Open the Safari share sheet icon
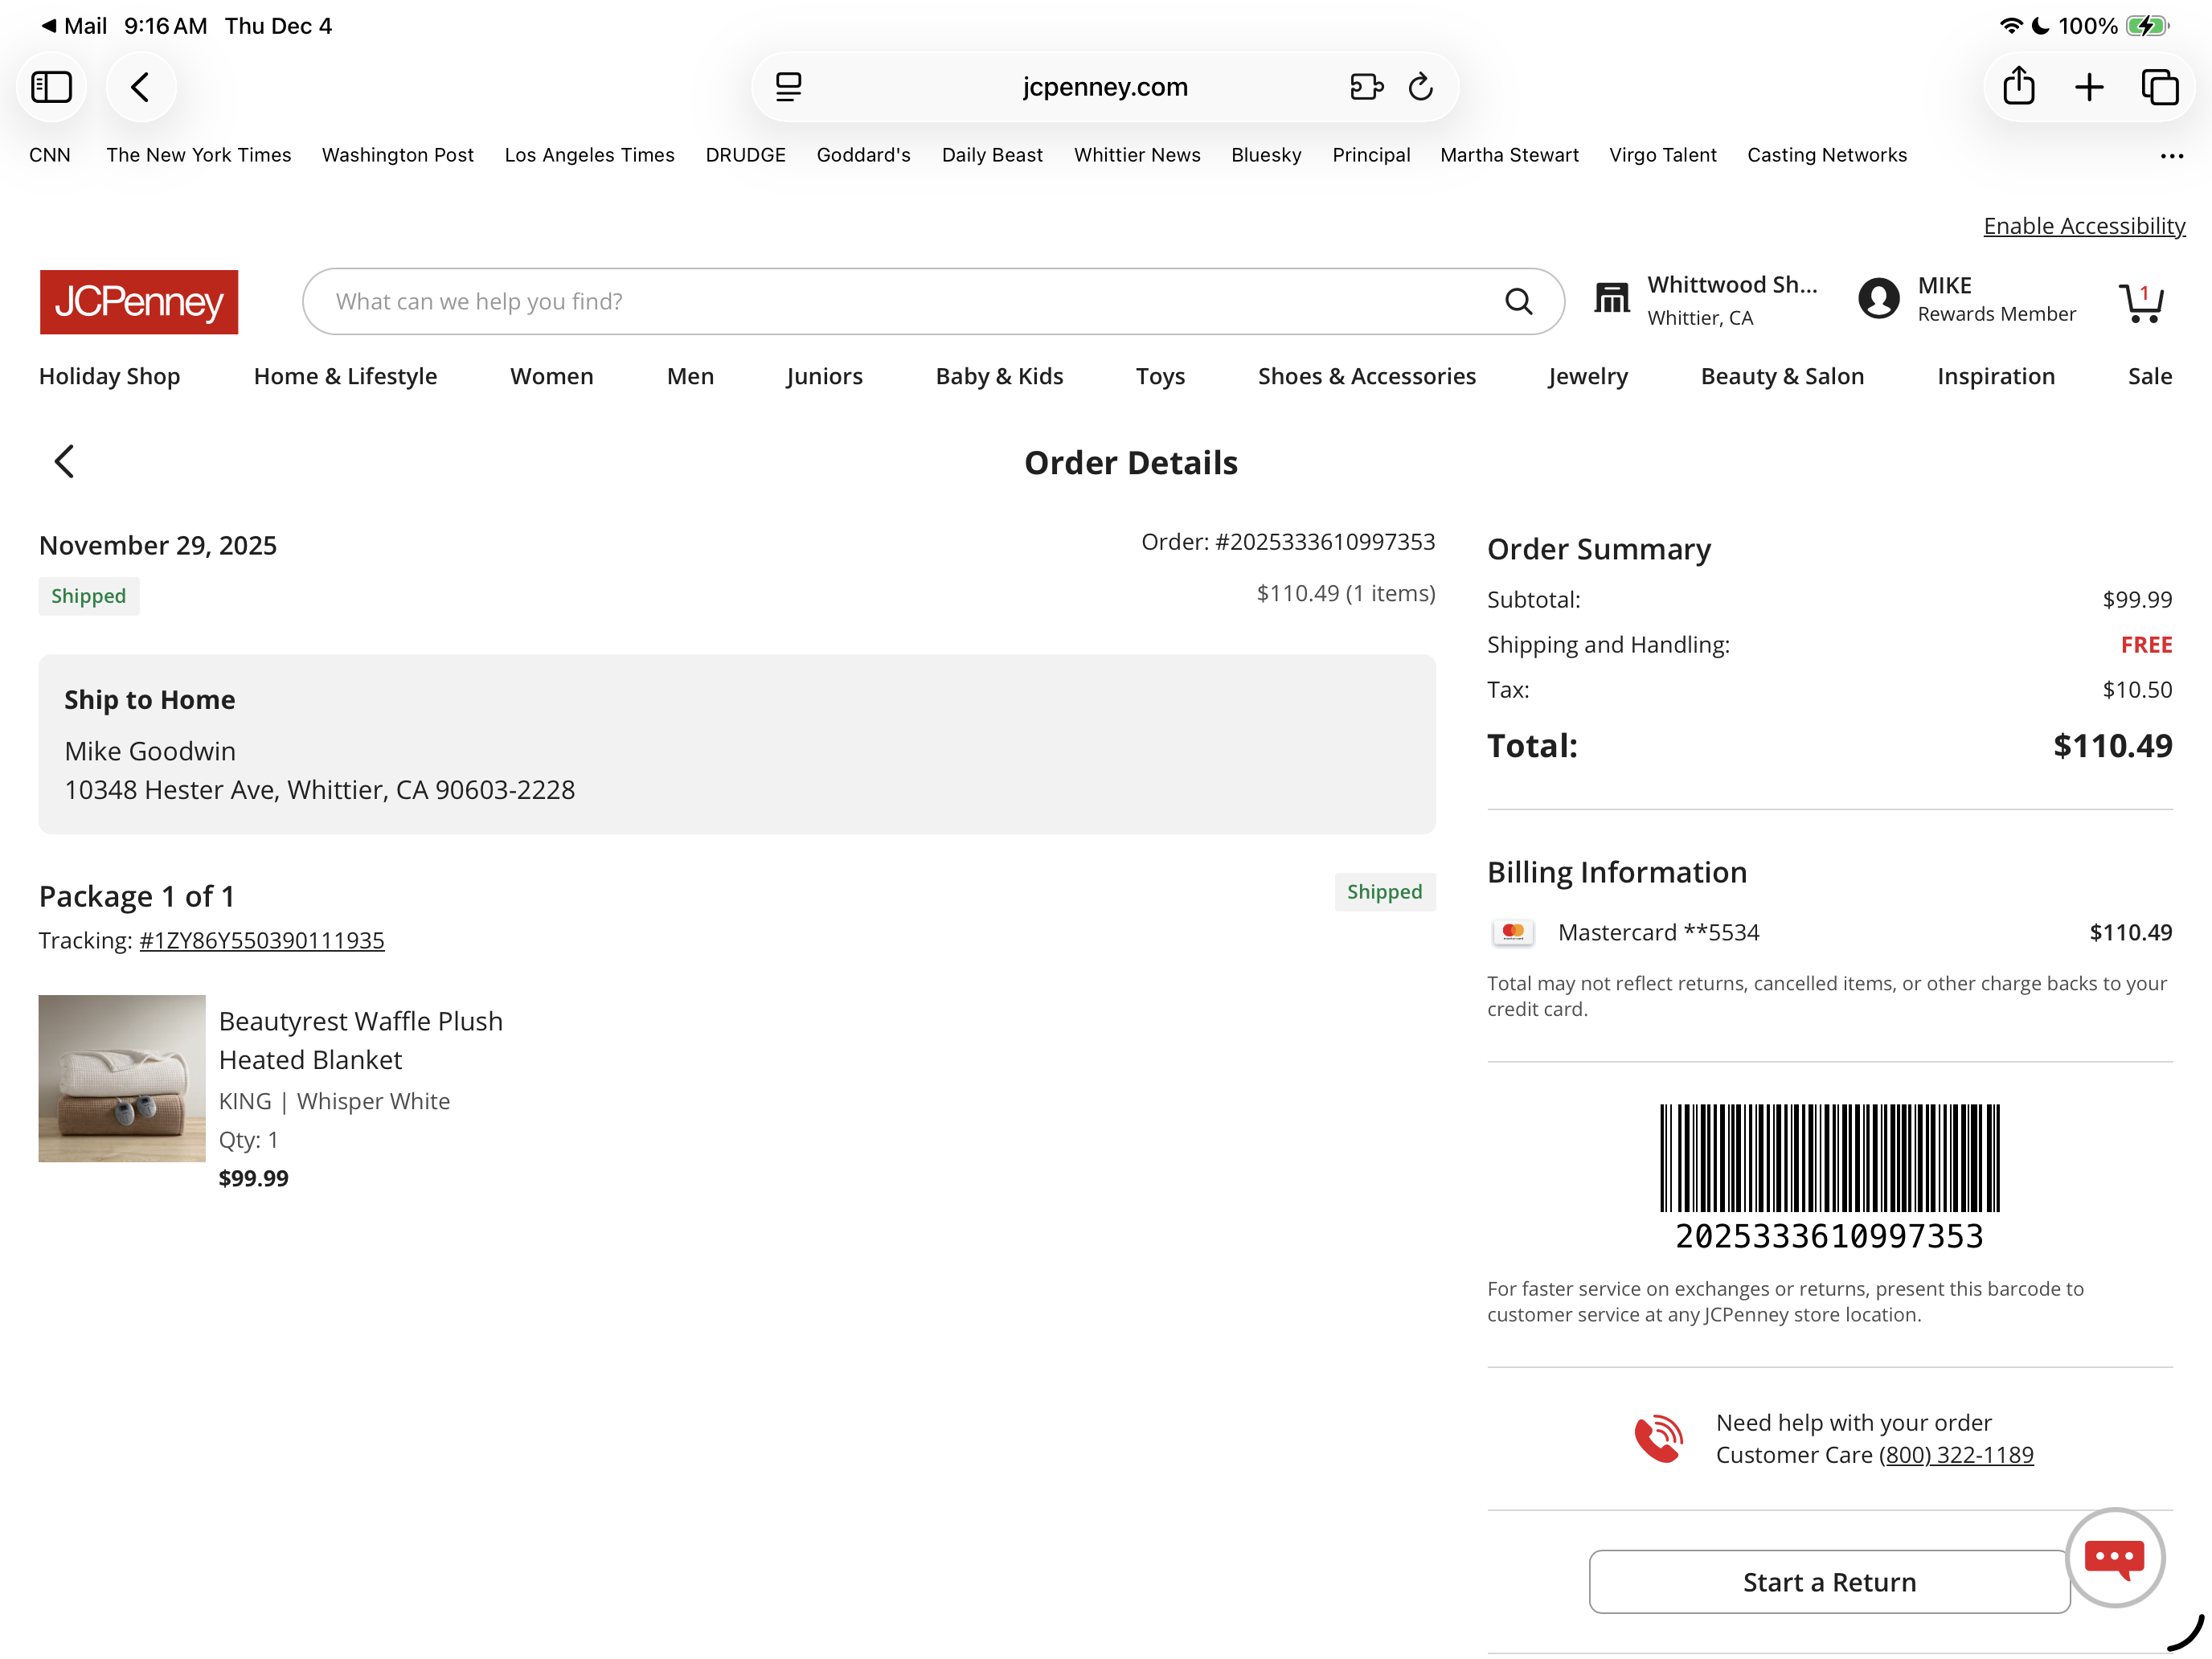 [2018, 86]
